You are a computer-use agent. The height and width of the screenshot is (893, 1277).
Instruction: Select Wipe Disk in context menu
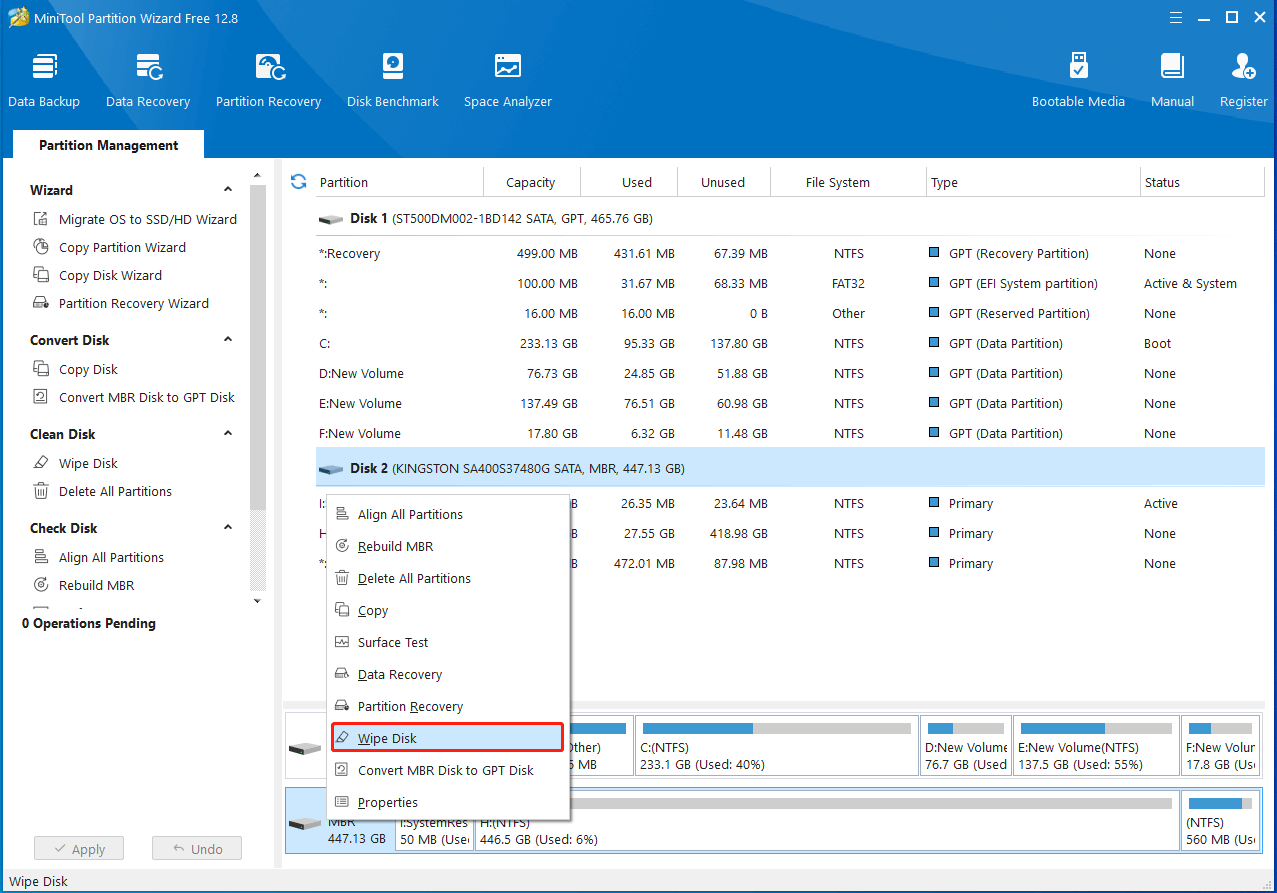pyautogui.click(x=448, y=738)
